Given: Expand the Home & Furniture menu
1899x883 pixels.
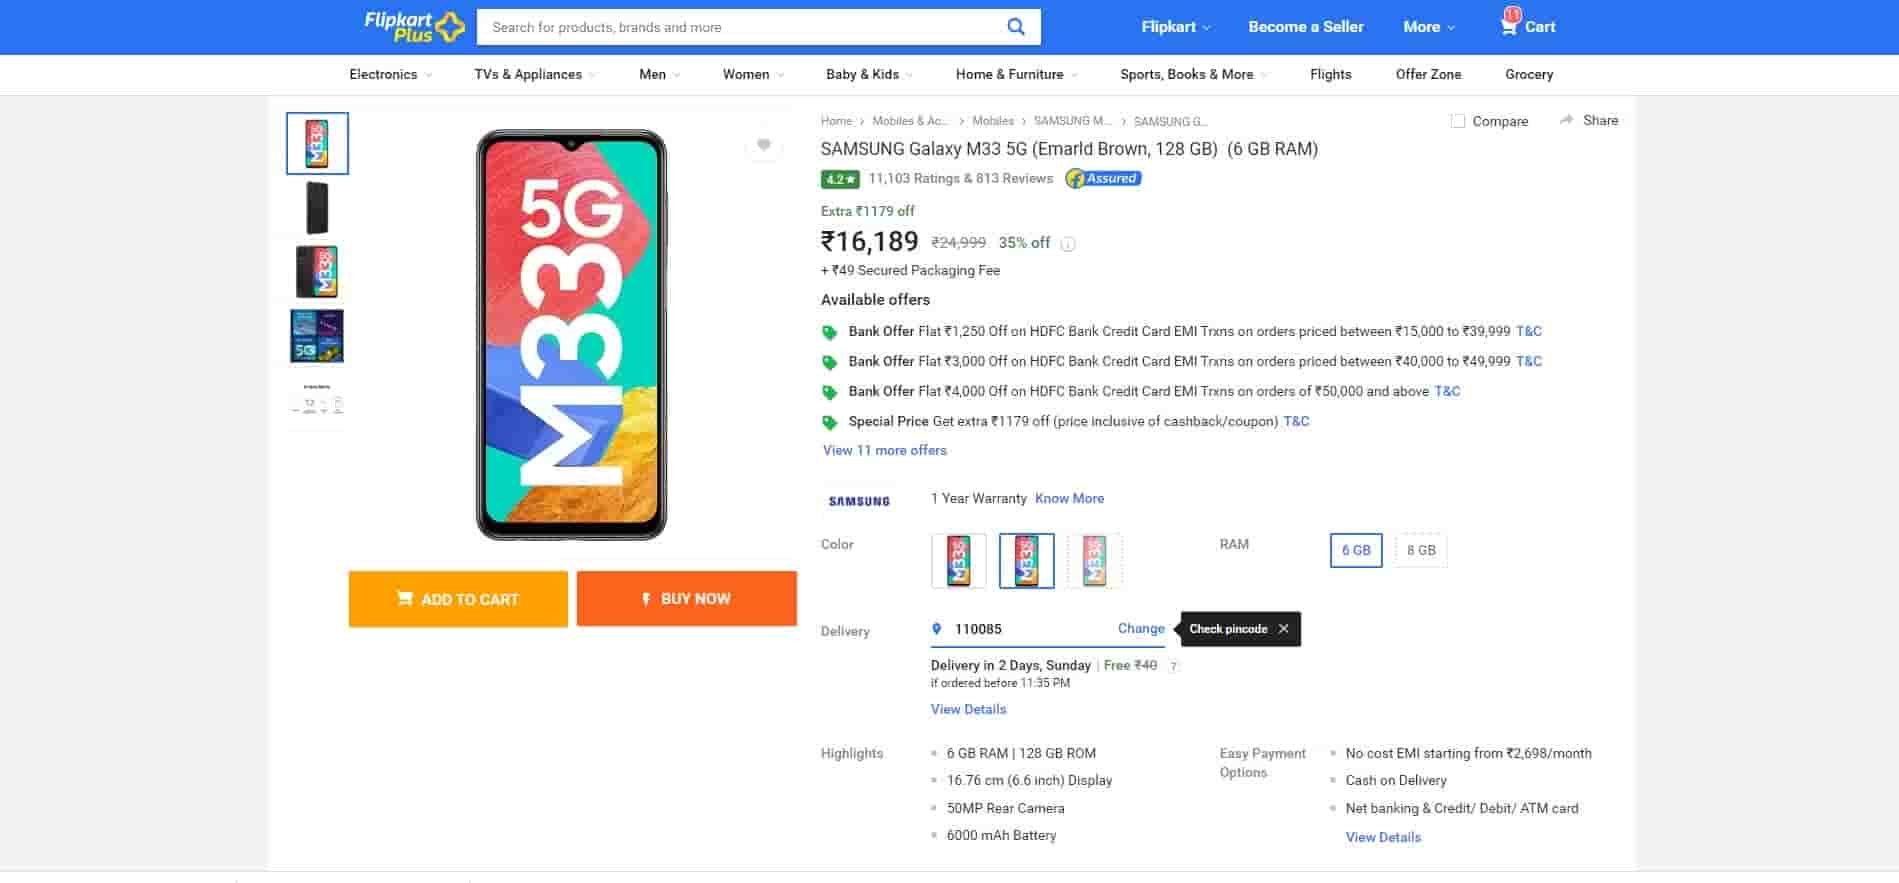Looking at the screenshot, I should coord(1016,74).
